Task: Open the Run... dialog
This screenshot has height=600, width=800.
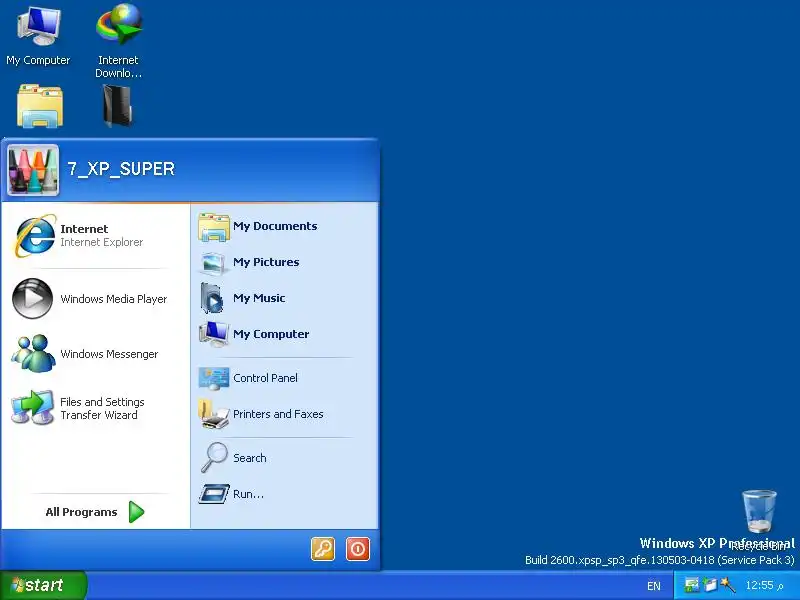Action: pos(284,494)
